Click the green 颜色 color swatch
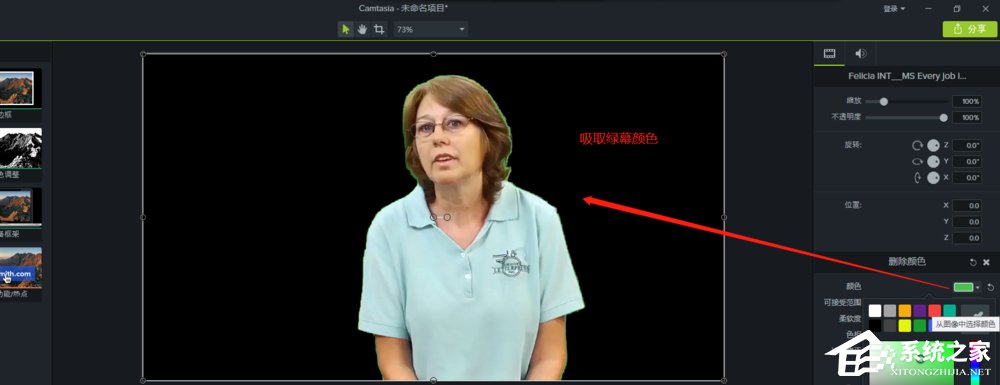1000x385 pixels. coord(963,287)
